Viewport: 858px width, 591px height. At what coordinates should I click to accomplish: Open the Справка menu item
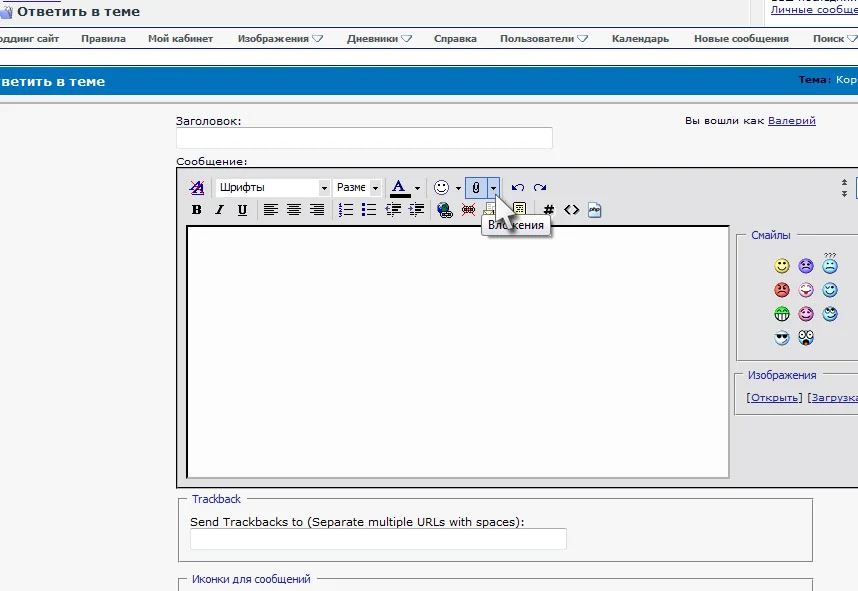(455, 39)
